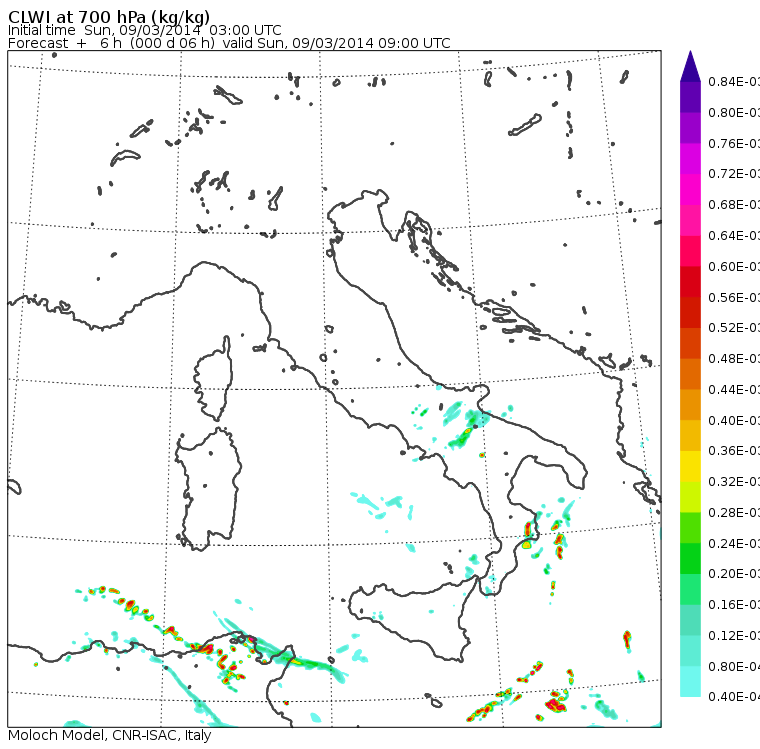Select the orange band between 0.44E-03 and 0.48E-03
Screen dimensions: 760x749
point(690,374)
